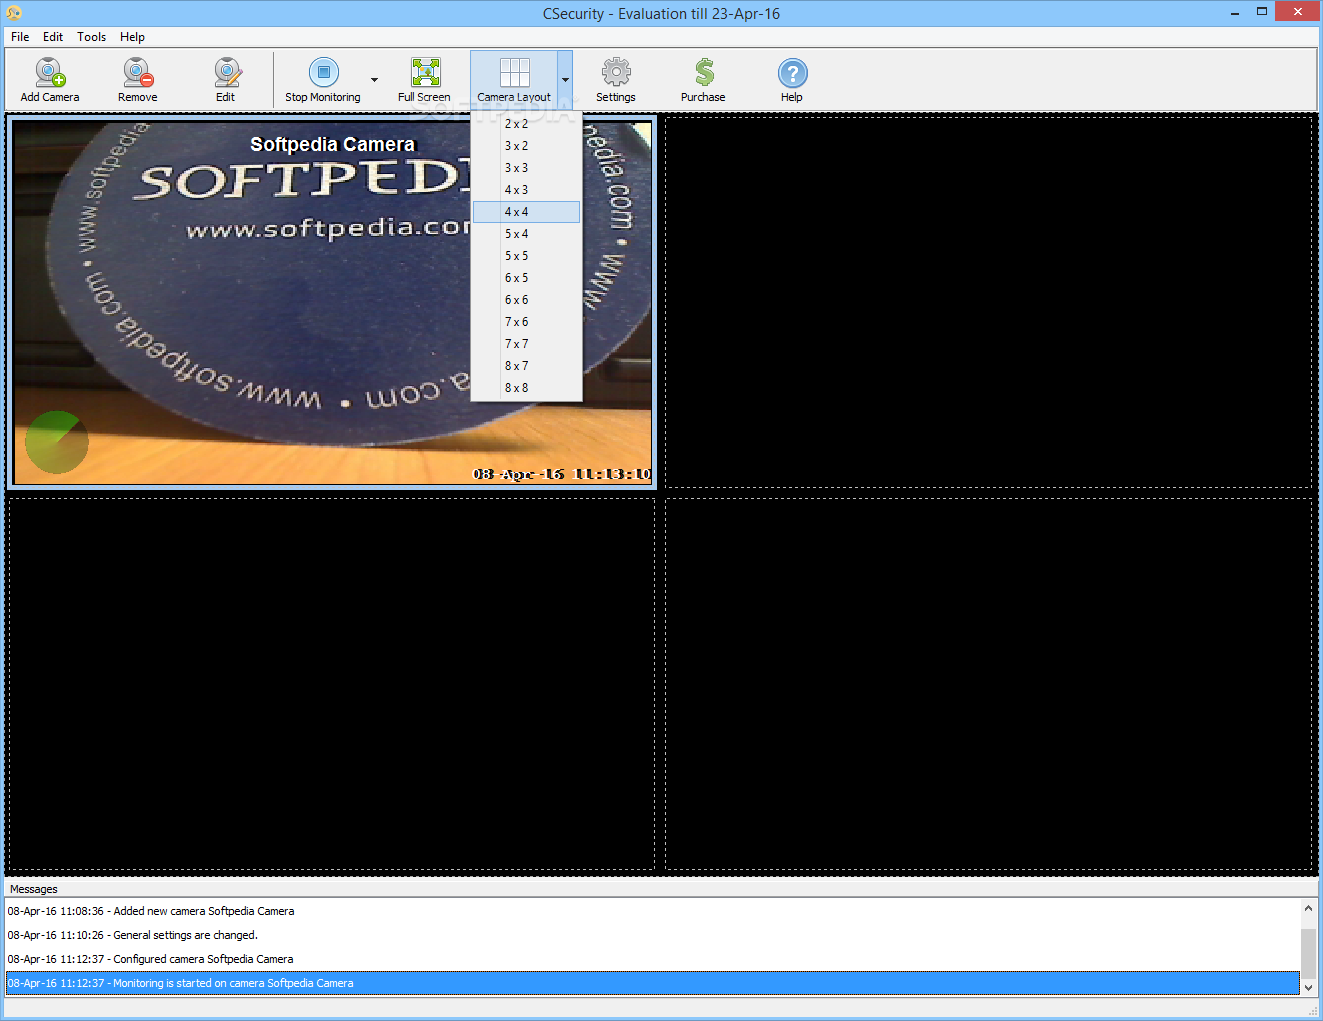
Task: Open the Edit menu in the menu bar
Action: [x=53, y=37]
